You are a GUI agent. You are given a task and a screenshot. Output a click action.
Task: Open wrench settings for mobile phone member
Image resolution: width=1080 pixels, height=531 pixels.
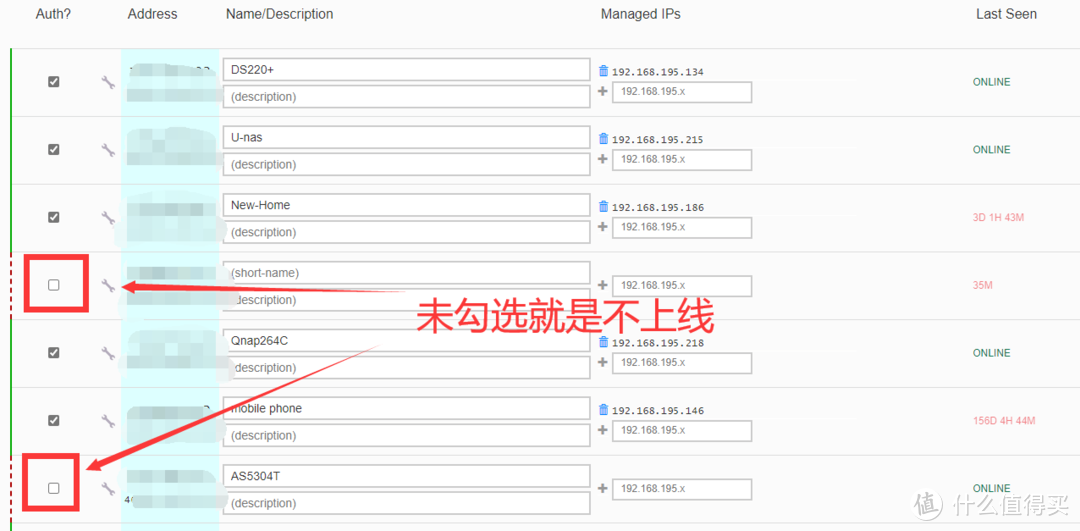(107, 421)
